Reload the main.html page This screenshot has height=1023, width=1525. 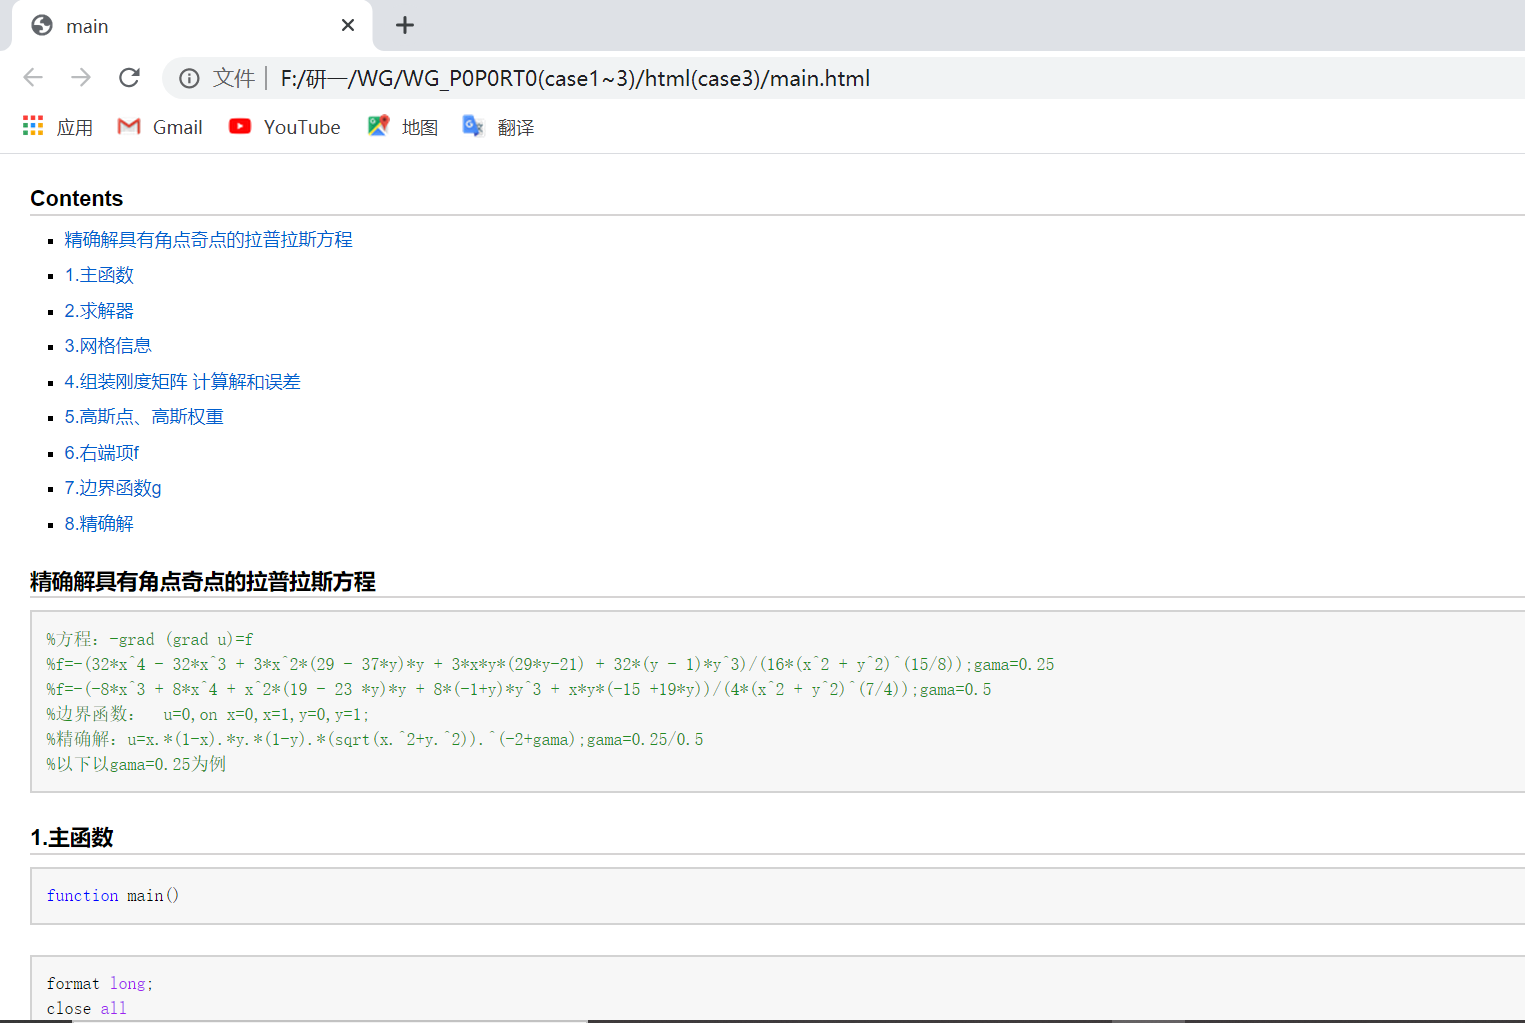129,78
